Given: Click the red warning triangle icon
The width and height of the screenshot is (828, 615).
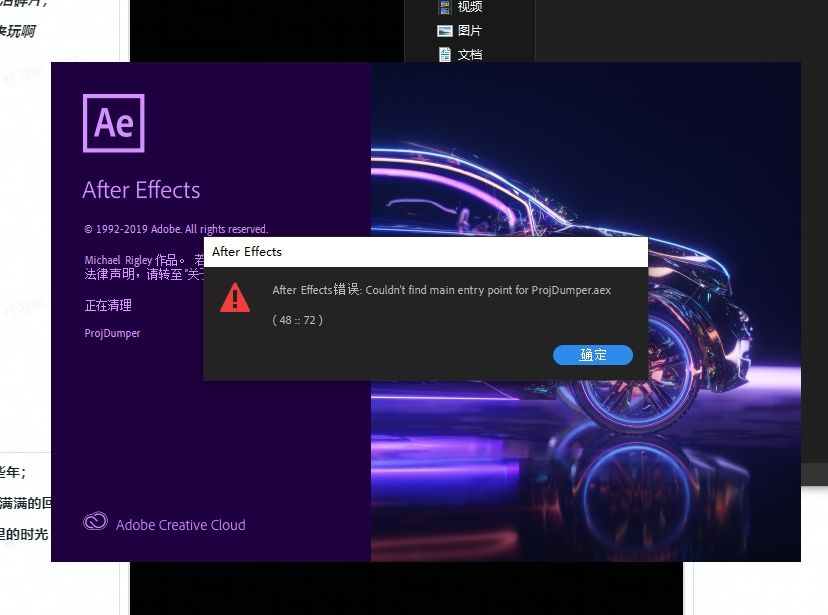Looking at the screenshot, I should coord(235,297).
